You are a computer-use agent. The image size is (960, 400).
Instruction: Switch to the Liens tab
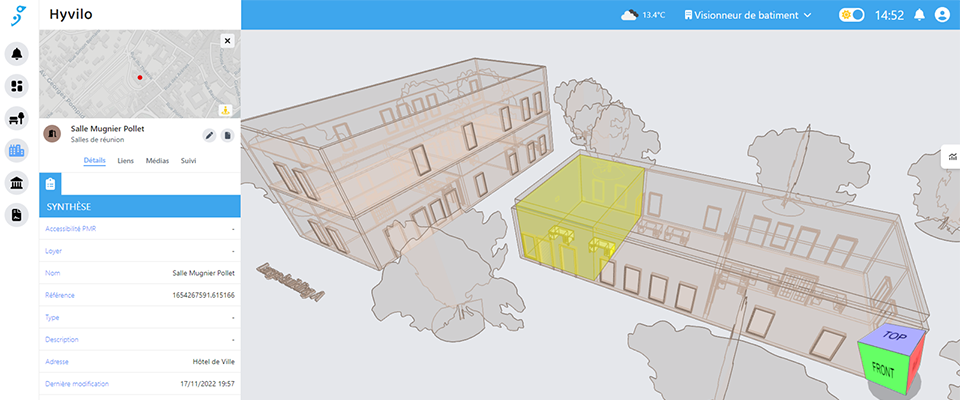tap(126, 160)
